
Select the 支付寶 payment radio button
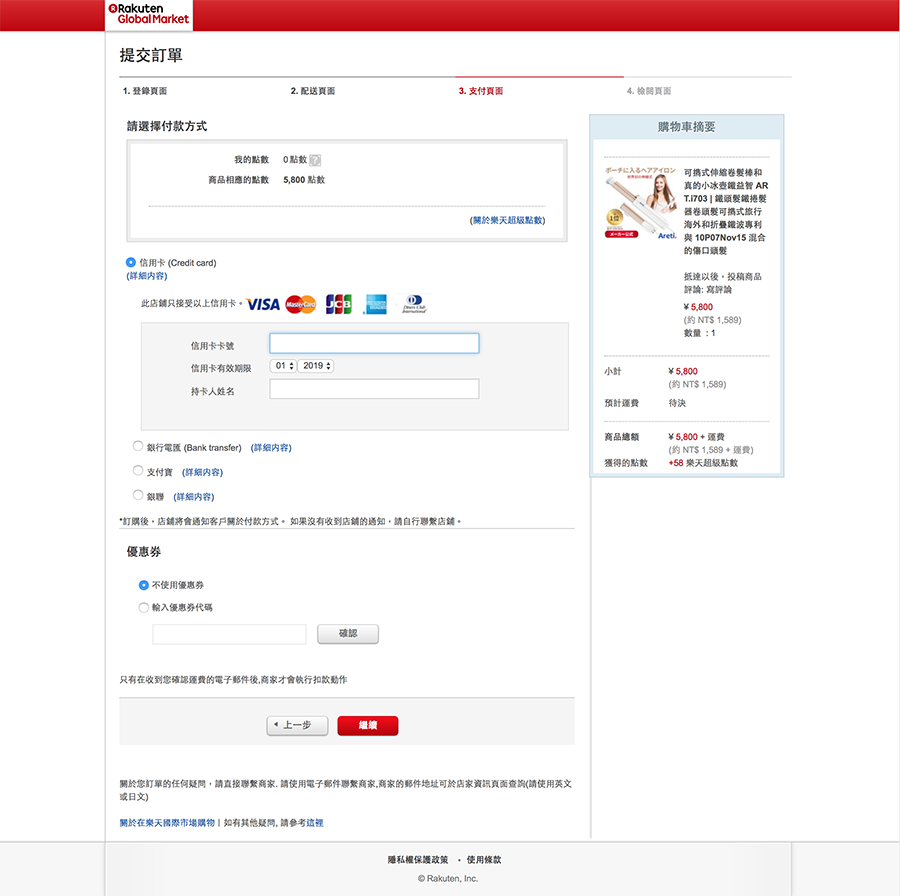(138, 471)
